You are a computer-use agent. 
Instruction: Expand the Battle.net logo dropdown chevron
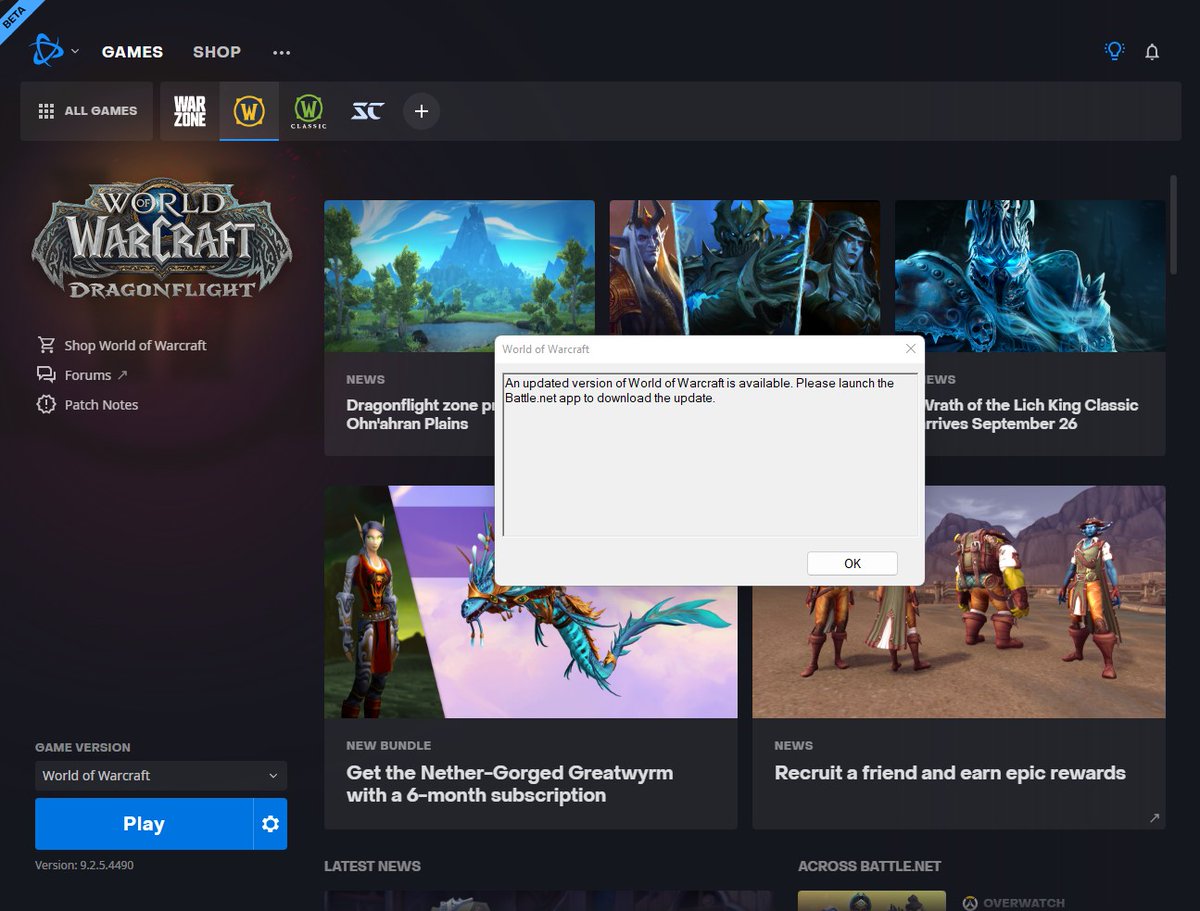[x=75, y=51]
